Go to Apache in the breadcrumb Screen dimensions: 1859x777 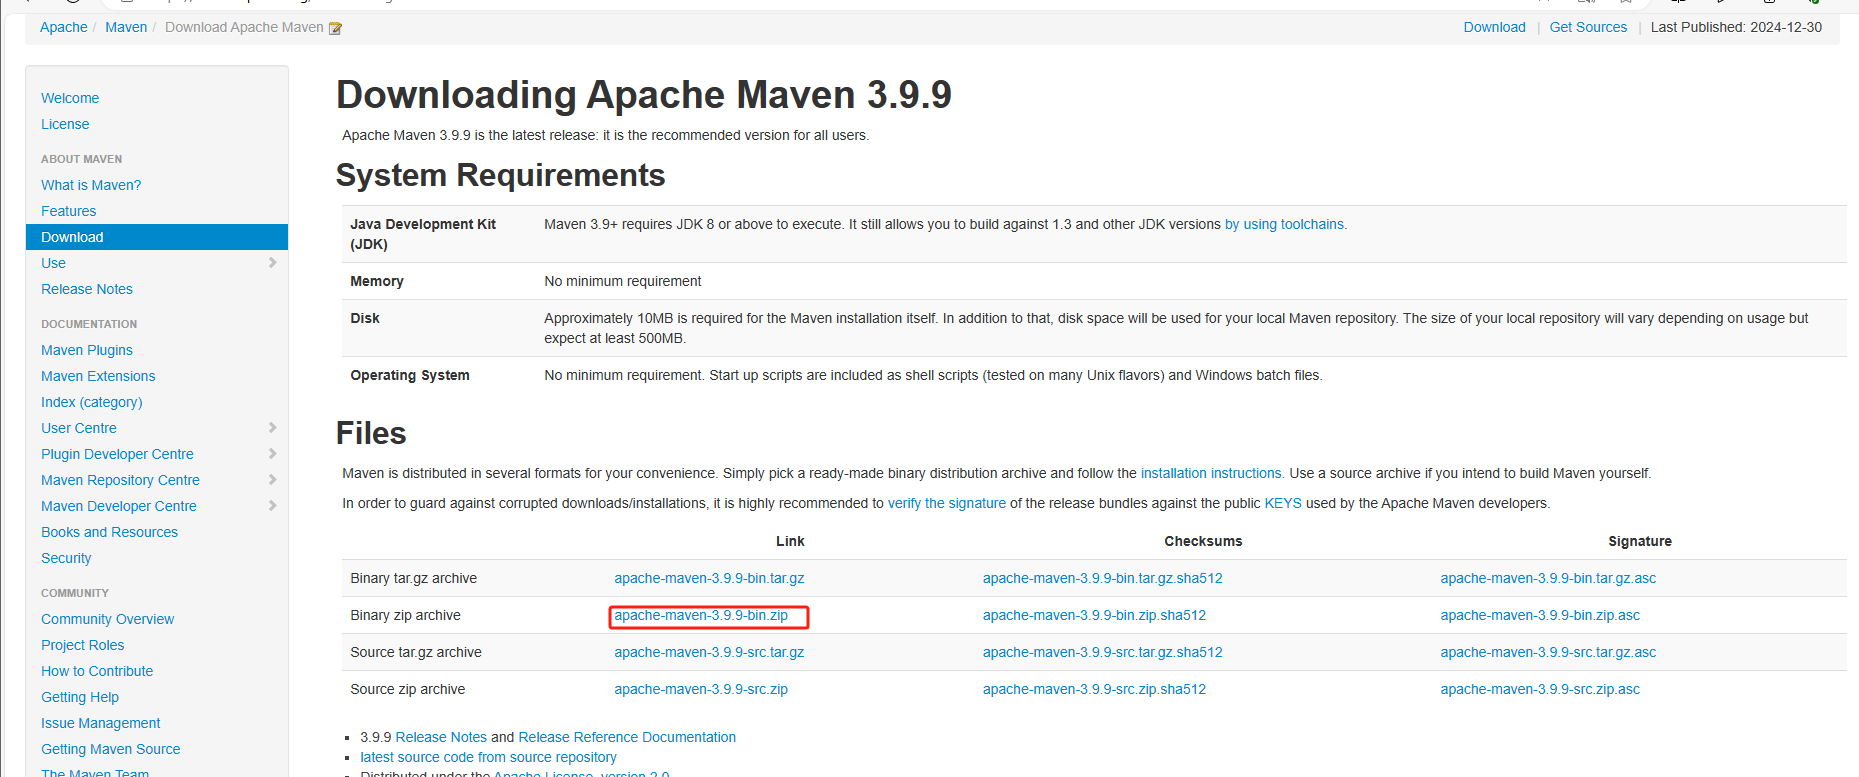64,27
